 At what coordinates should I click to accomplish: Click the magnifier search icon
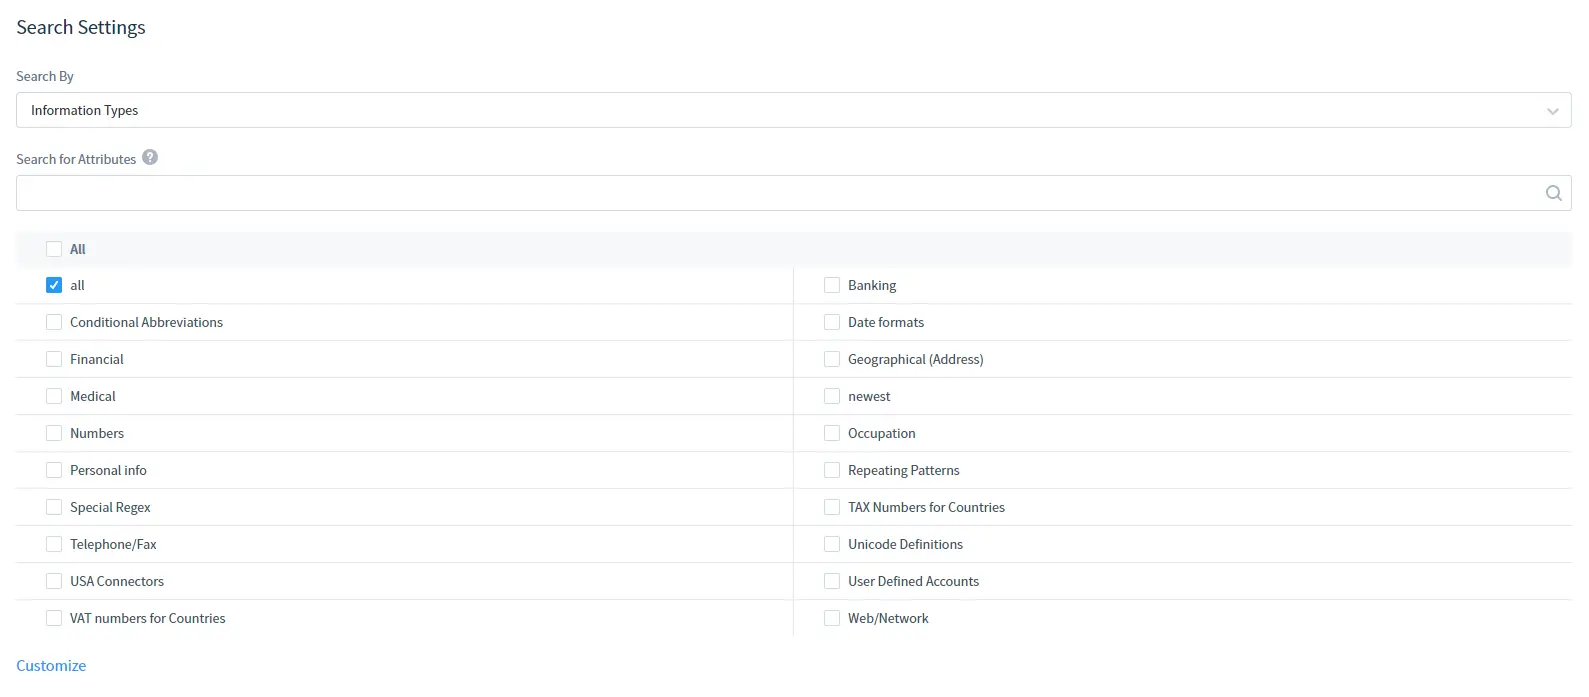pos(1553,193)
